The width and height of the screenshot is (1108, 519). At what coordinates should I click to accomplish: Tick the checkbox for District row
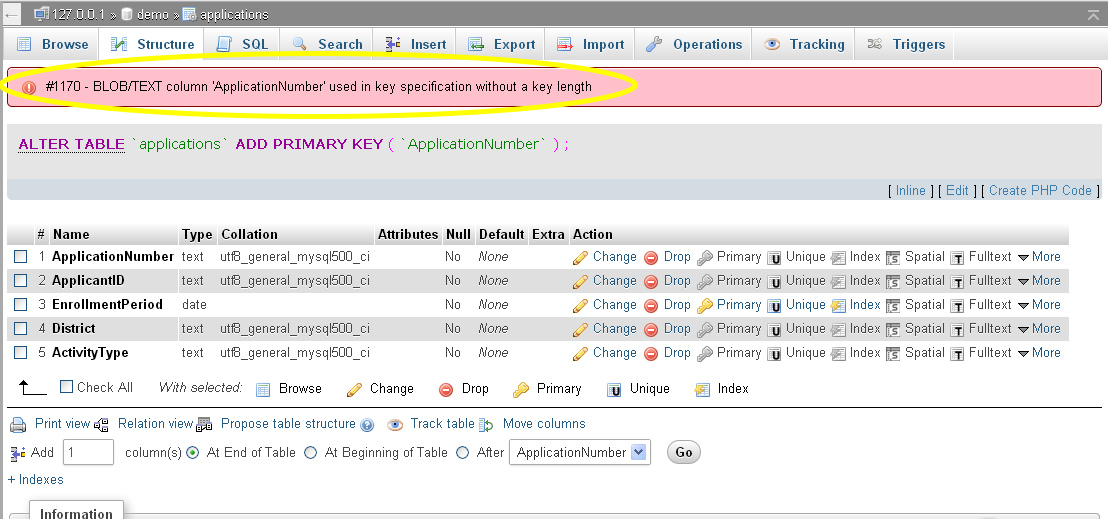click(21, 329)
